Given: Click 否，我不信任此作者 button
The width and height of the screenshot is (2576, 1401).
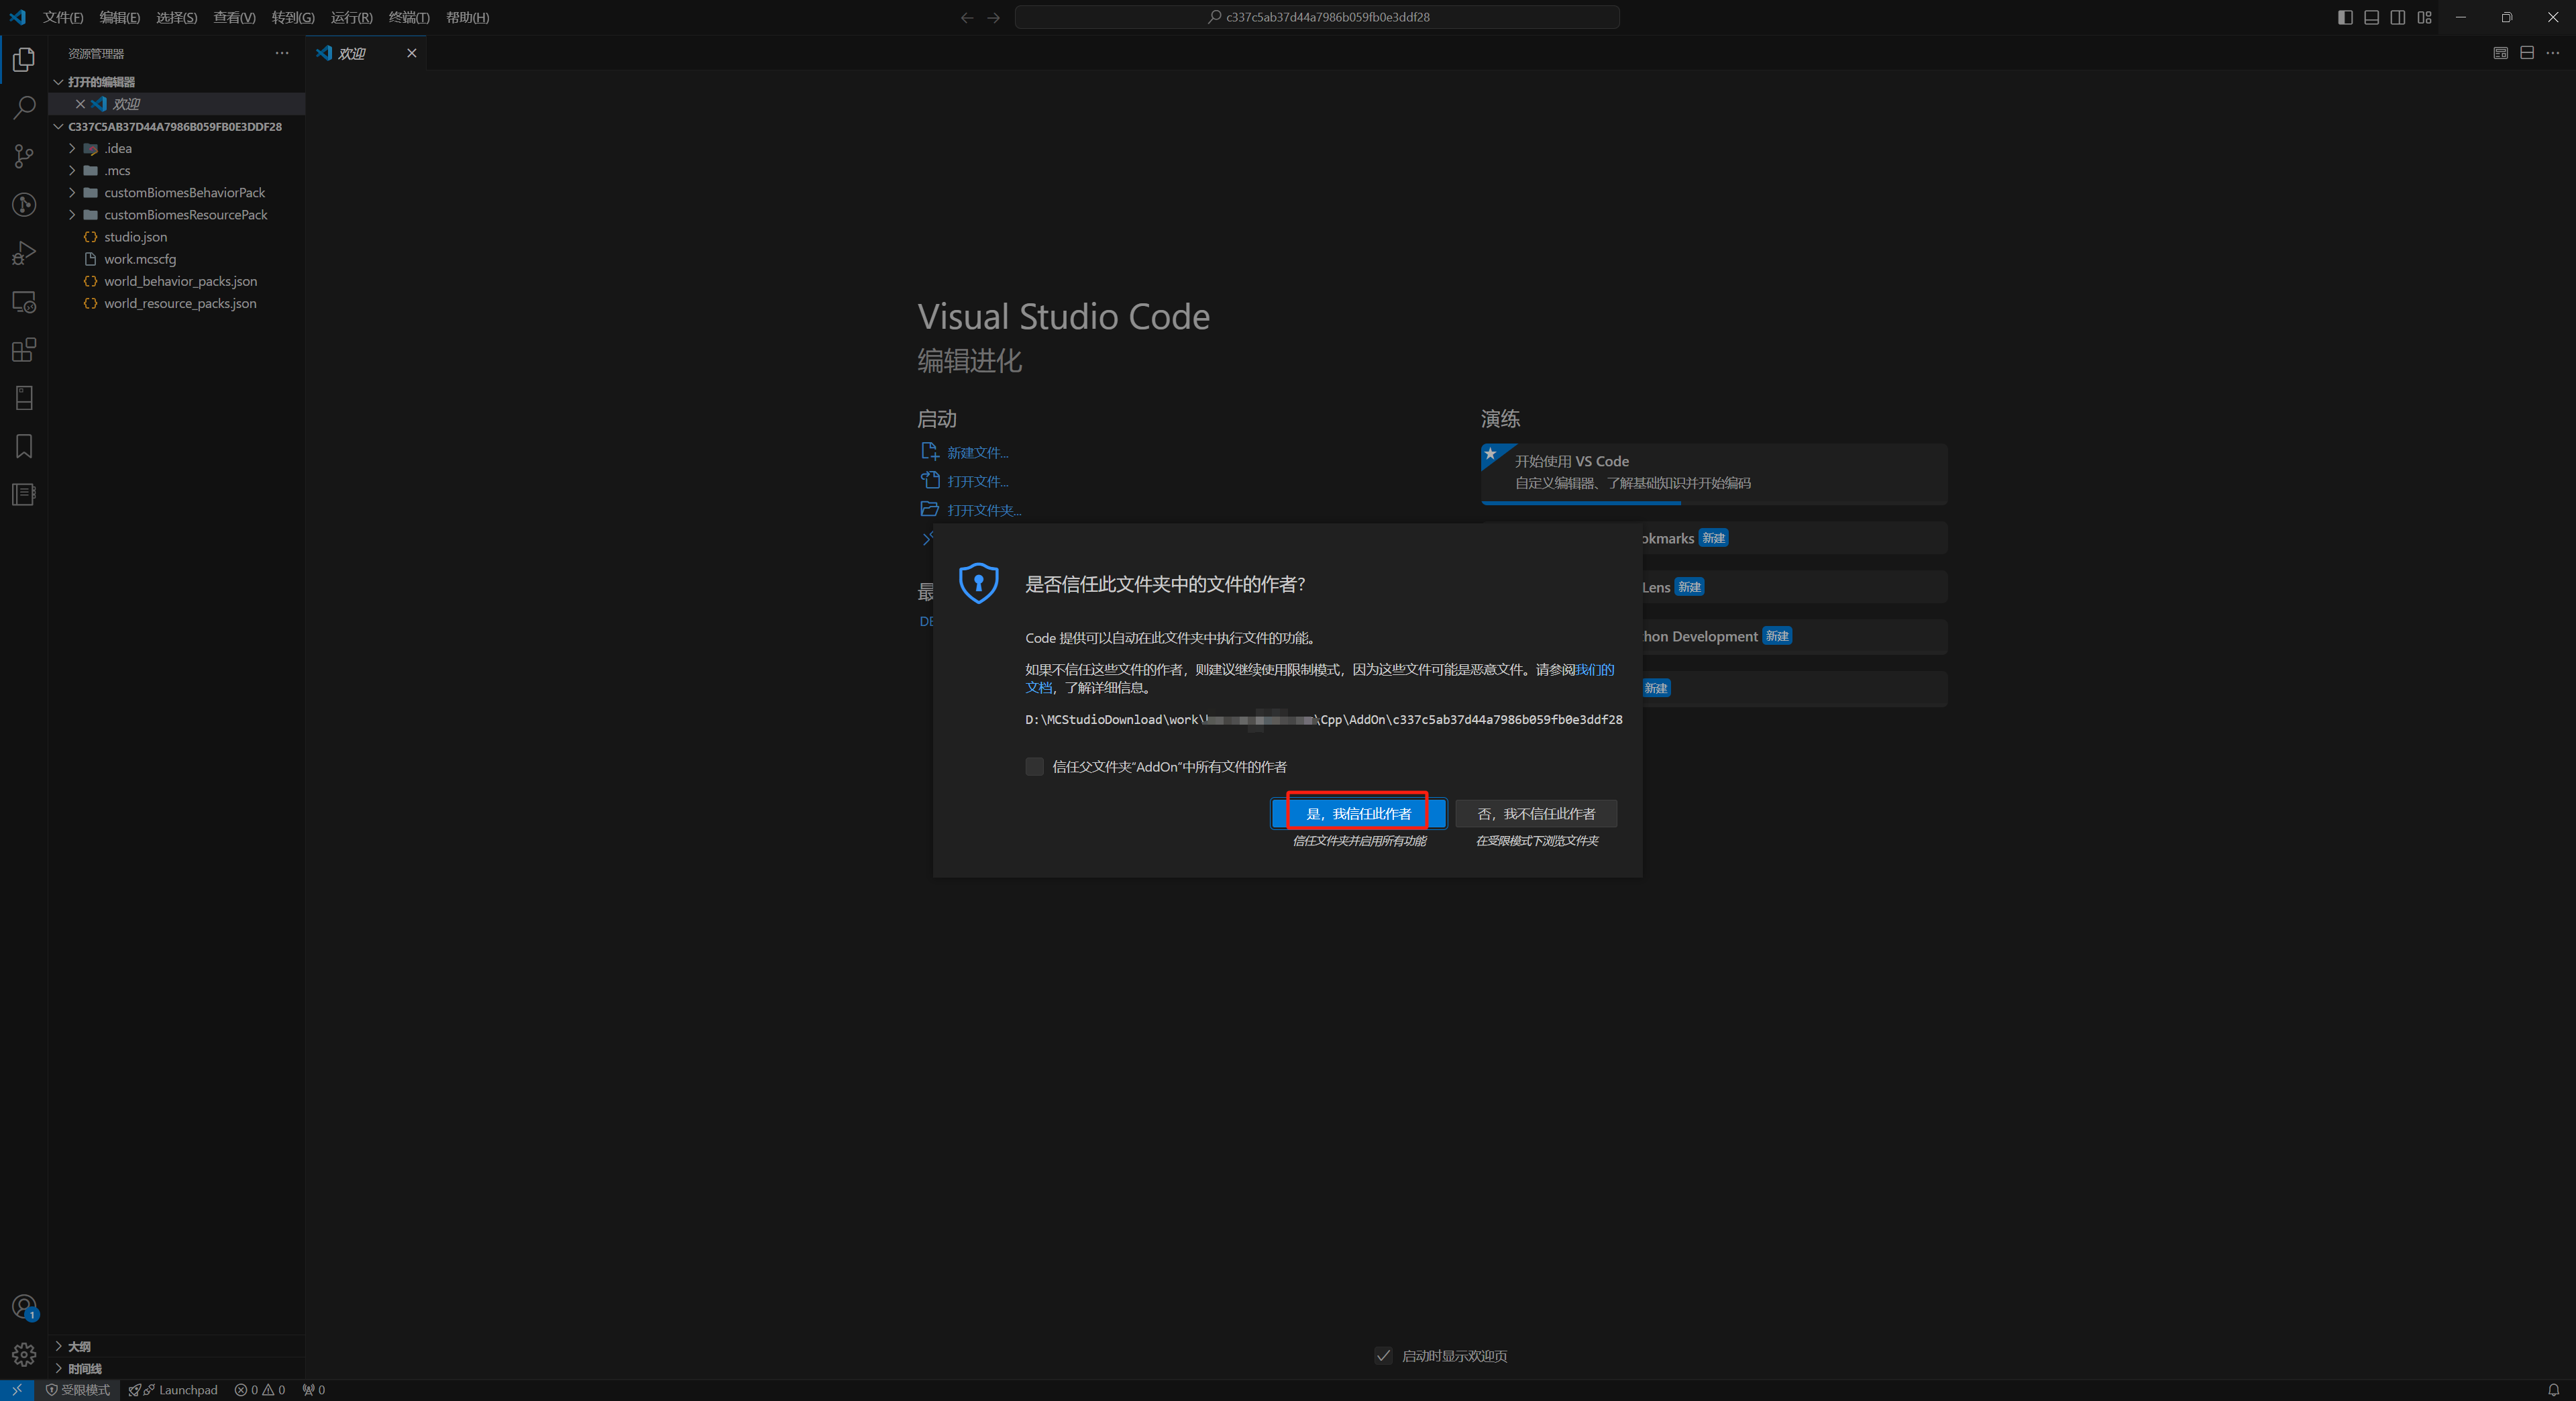Looking at the screenshot, I should pos(1536,814).
